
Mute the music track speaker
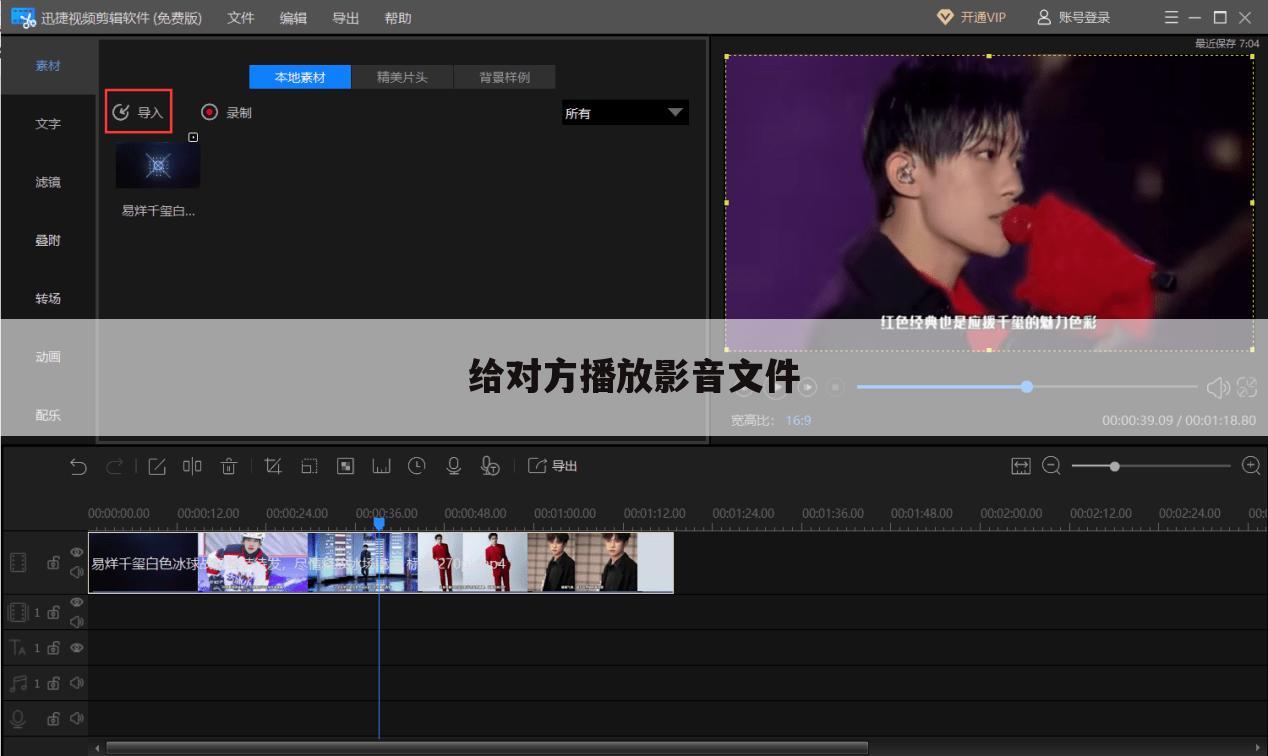point(77,684)
